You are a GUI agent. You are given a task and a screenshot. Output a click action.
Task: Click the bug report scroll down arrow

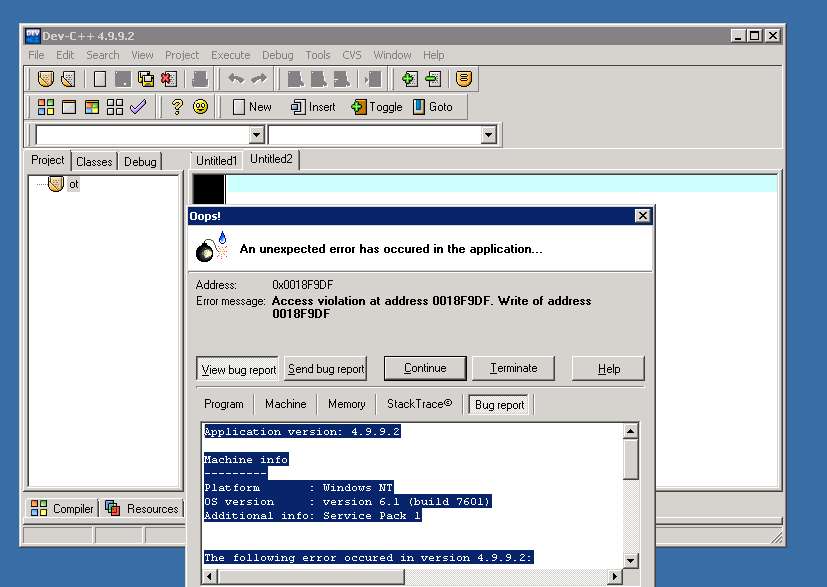[630, 560]
